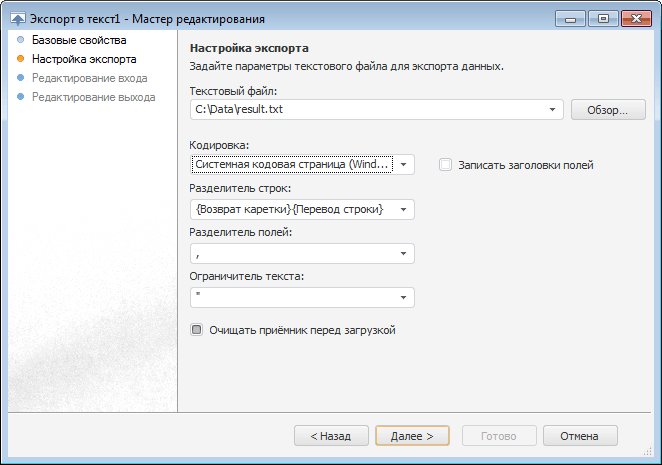Click the bullet icon beside Редактирование входа

tap(20, 78)
